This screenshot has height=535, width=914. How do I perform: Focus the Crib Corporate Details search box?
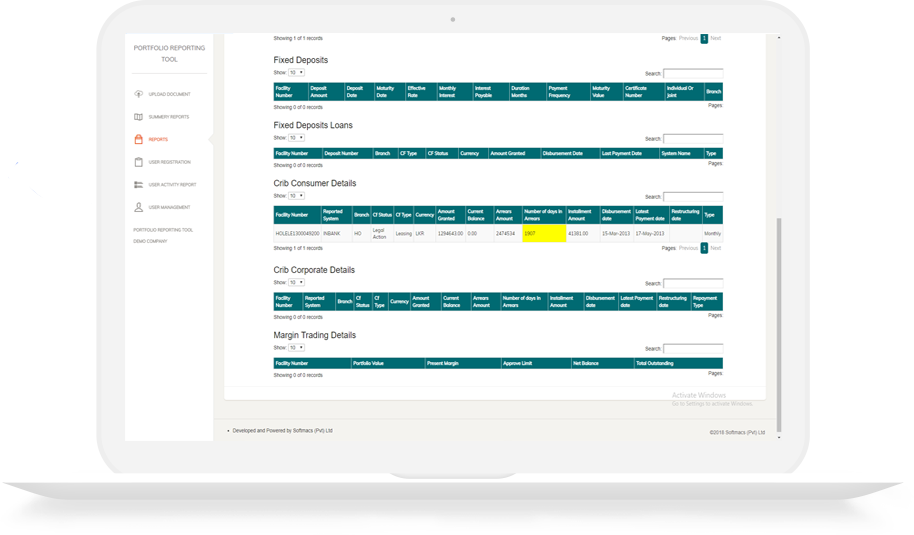[693, 283]
